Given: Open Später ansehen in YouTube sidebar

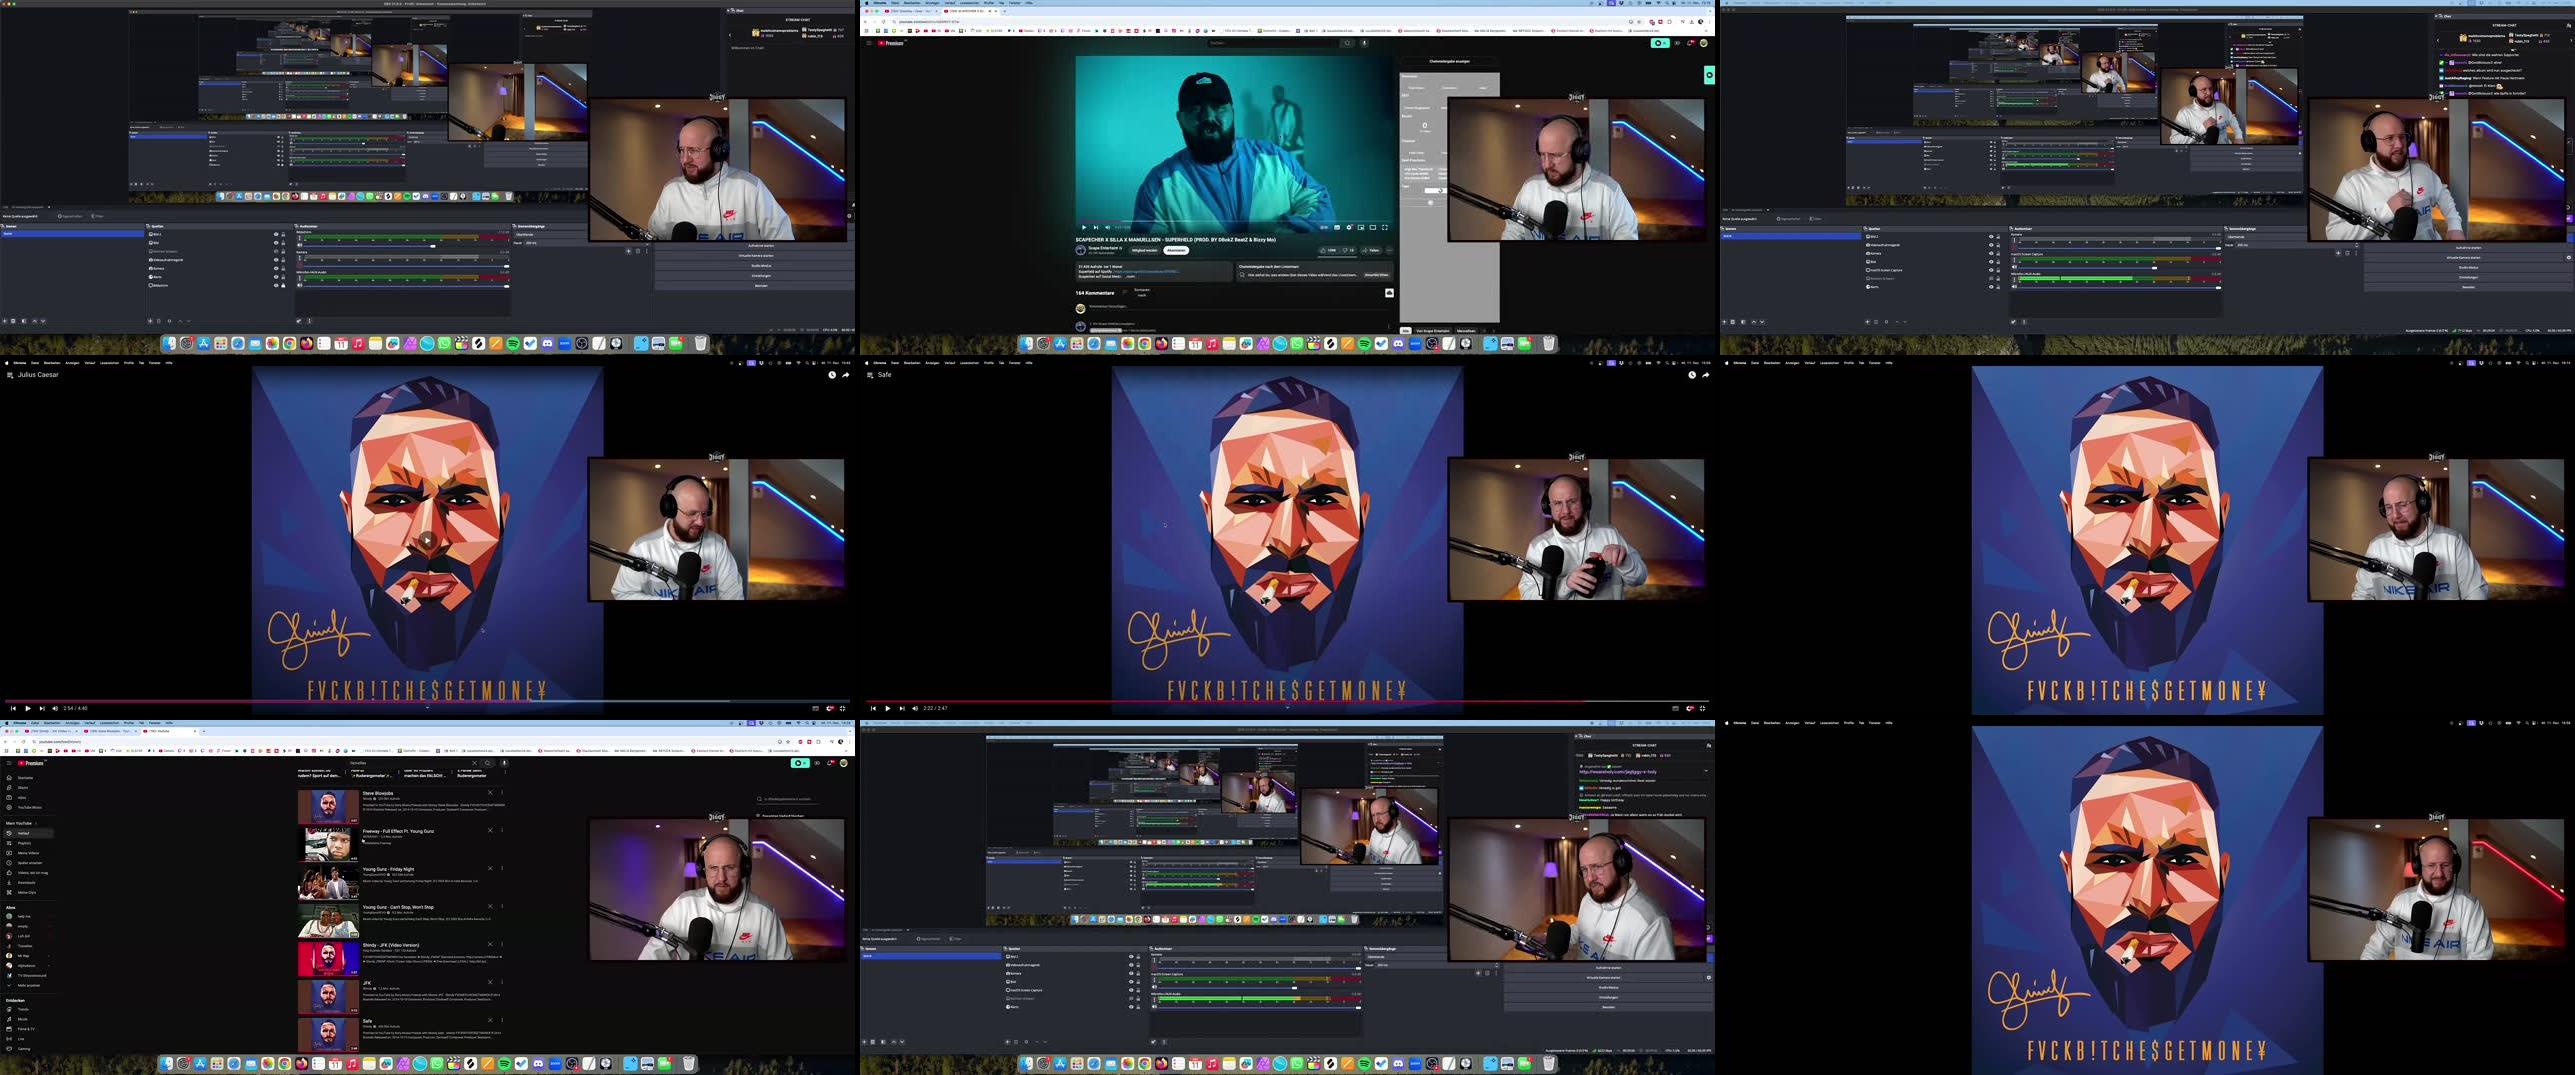Looking at the screenshot, I should [x=28, y=863].
